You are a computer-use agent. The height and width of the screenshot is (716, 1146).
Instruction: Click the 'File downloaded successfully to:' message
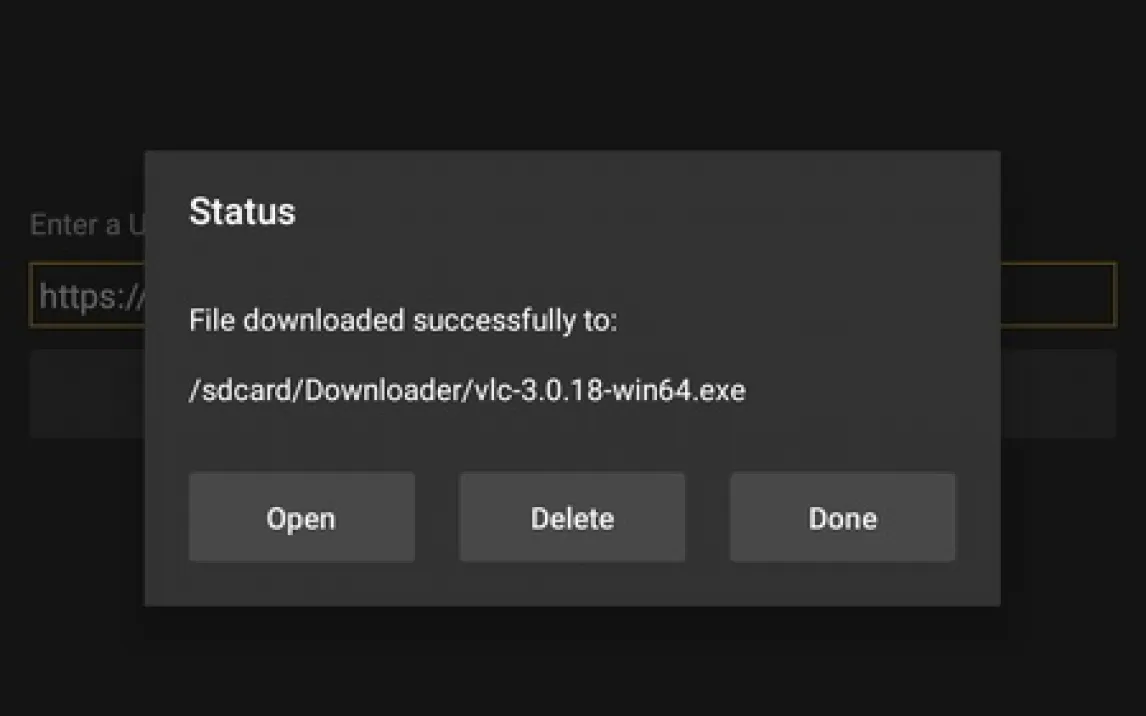coord(403,321)
